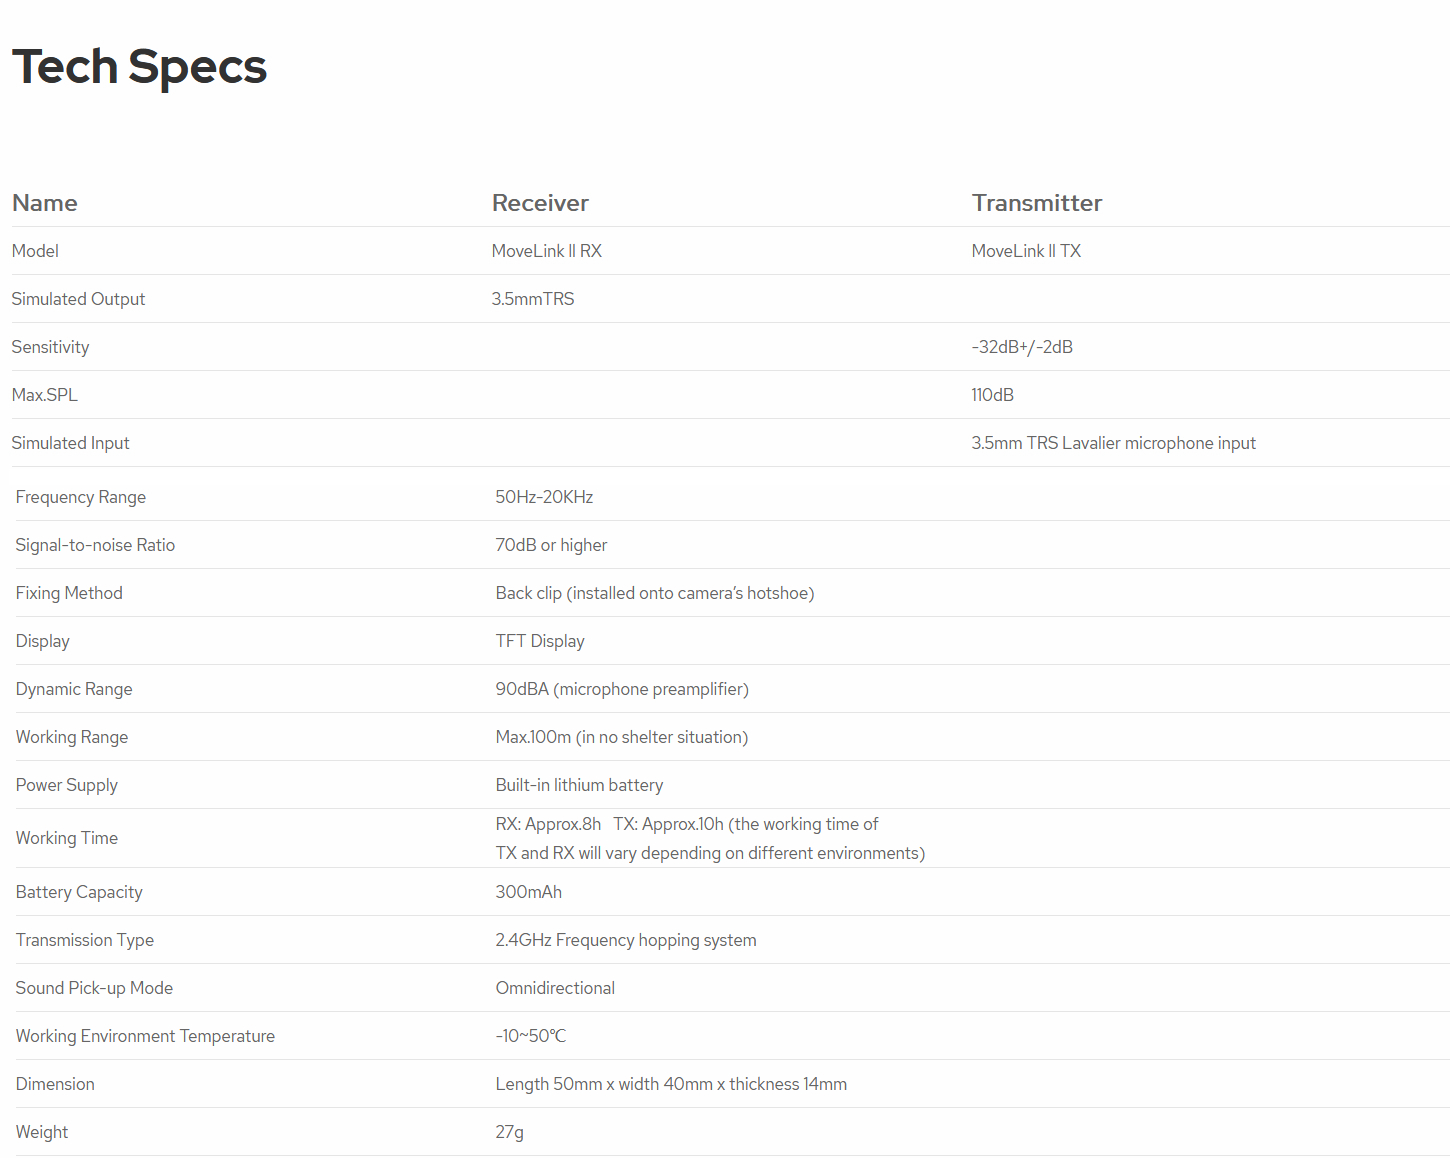
Task: Click the Name column header
Action: [45, 203]
